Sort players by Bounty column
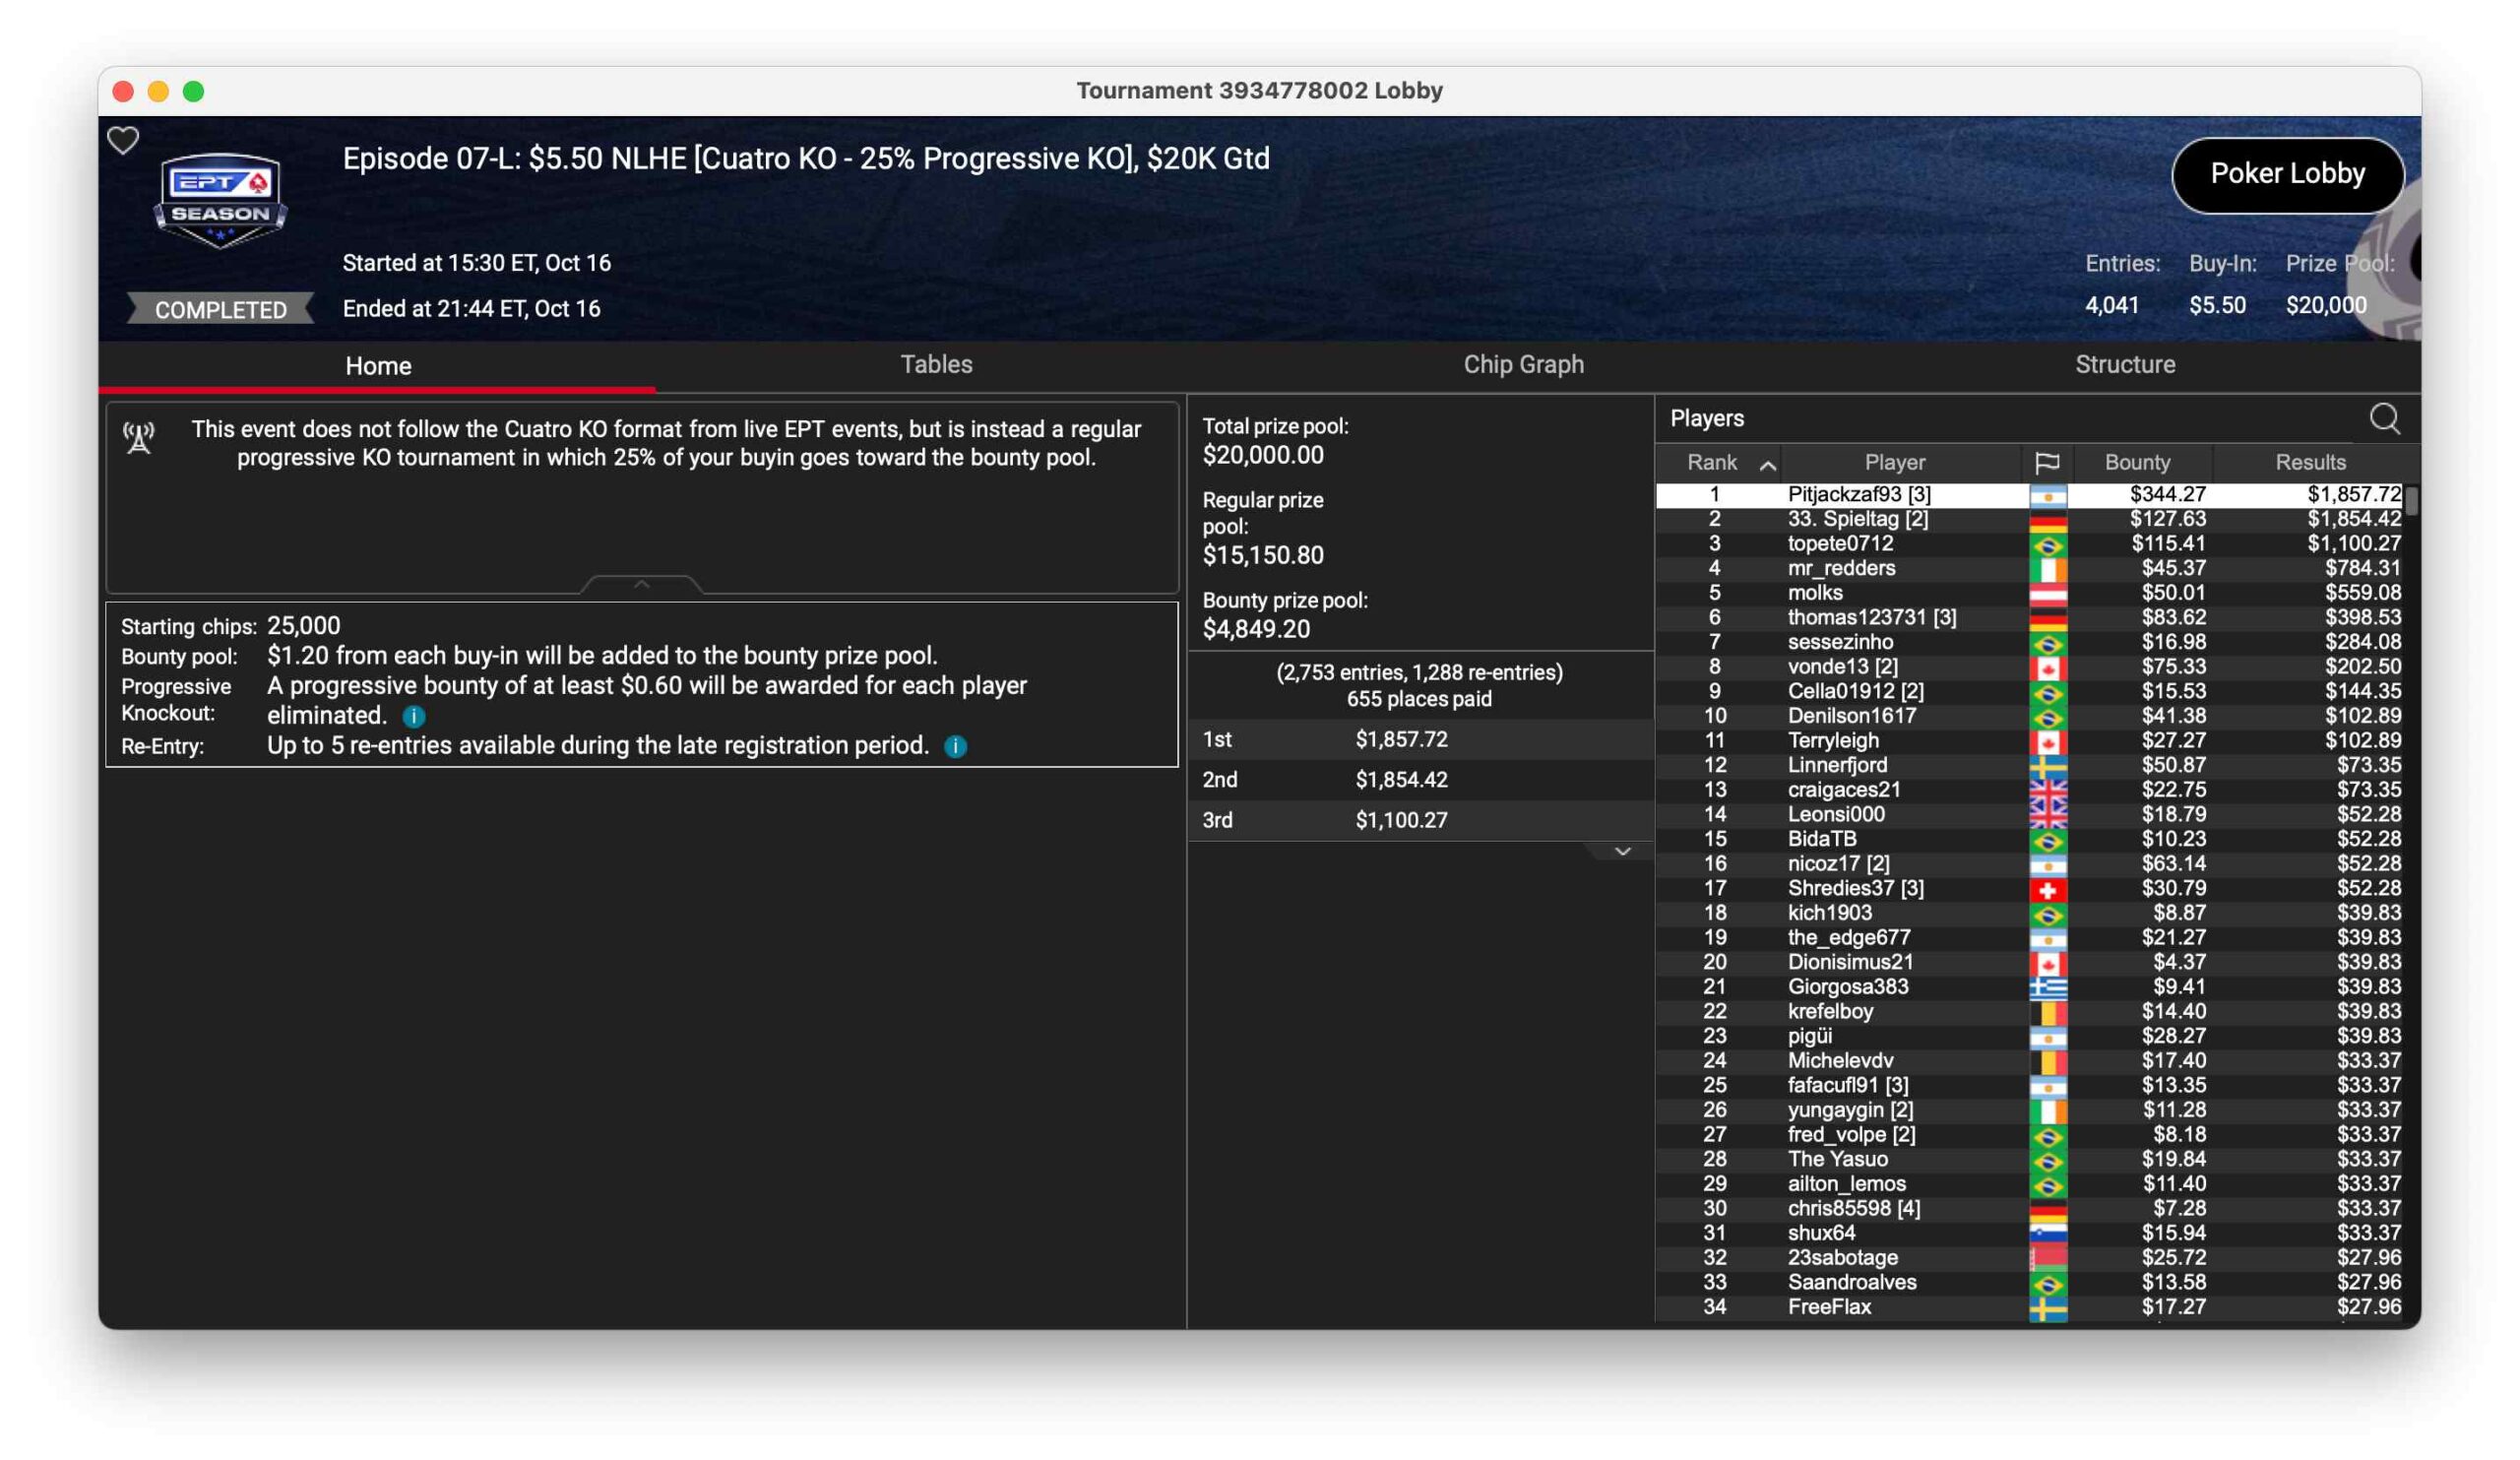The height and width of the screenshot is (1460, 2520). [x=2136, y=462]
